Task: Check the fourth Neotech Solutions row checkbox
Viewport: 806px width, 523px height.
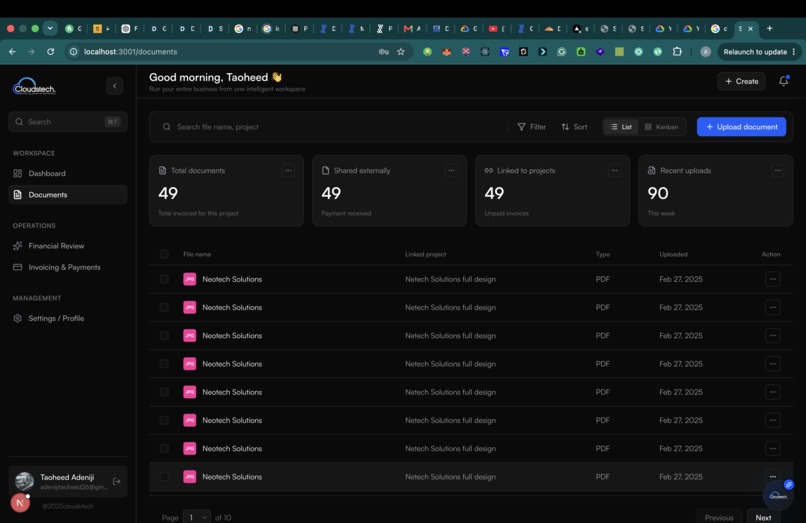Action: pyautogui.click(x=164, y=364)
